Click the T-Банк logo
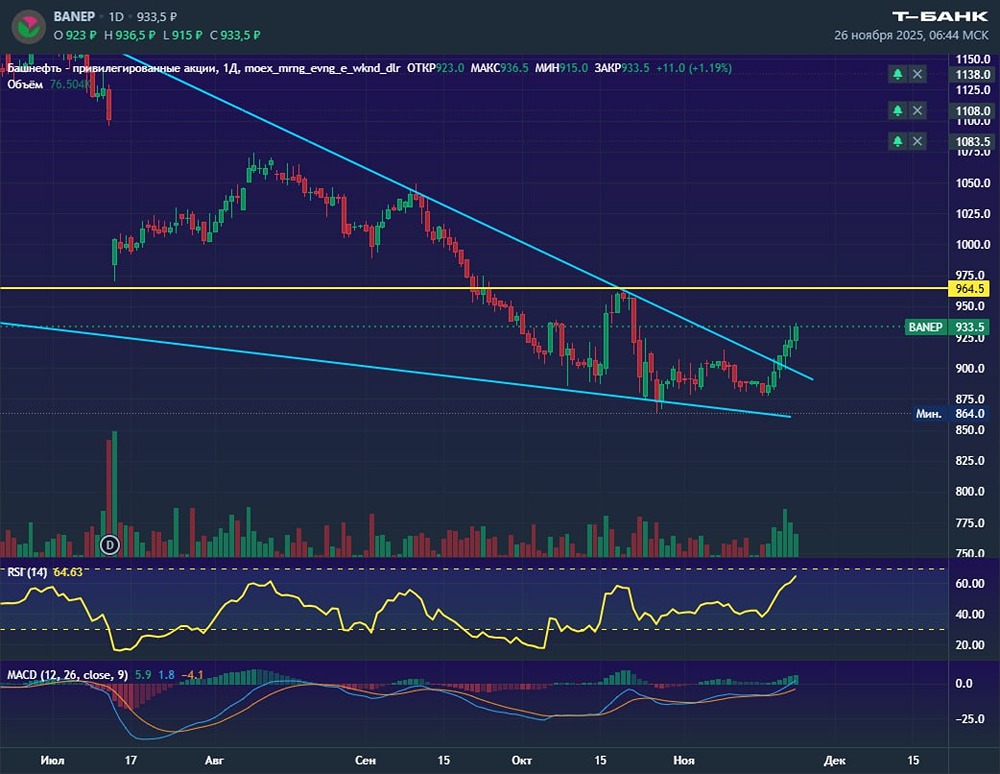 pyautogui.click(x=940, y=17)
